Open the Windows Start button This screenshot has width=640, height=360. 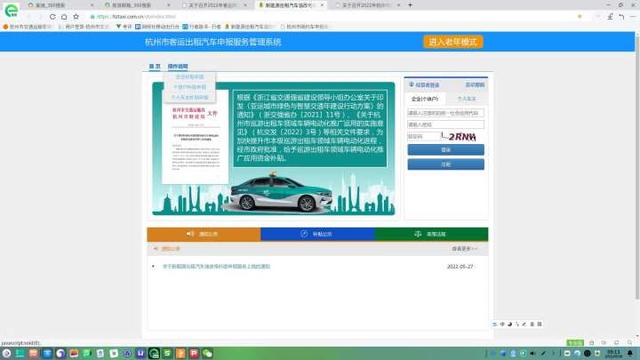7,353
